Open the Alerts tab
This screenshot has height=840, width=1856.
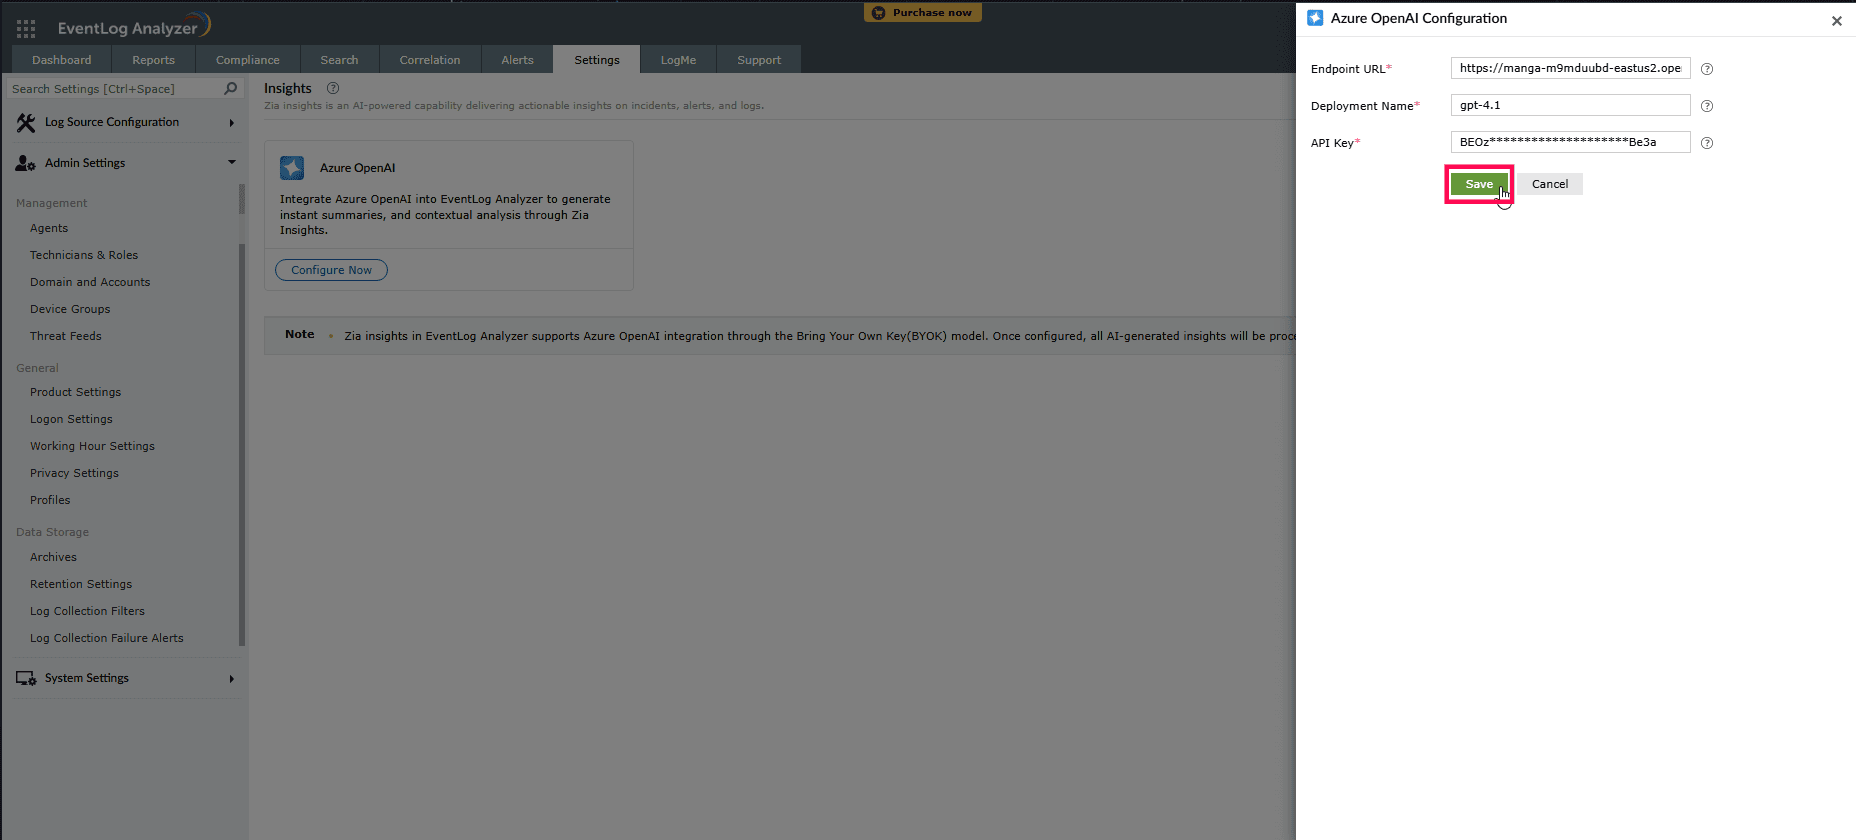point(517,60)
